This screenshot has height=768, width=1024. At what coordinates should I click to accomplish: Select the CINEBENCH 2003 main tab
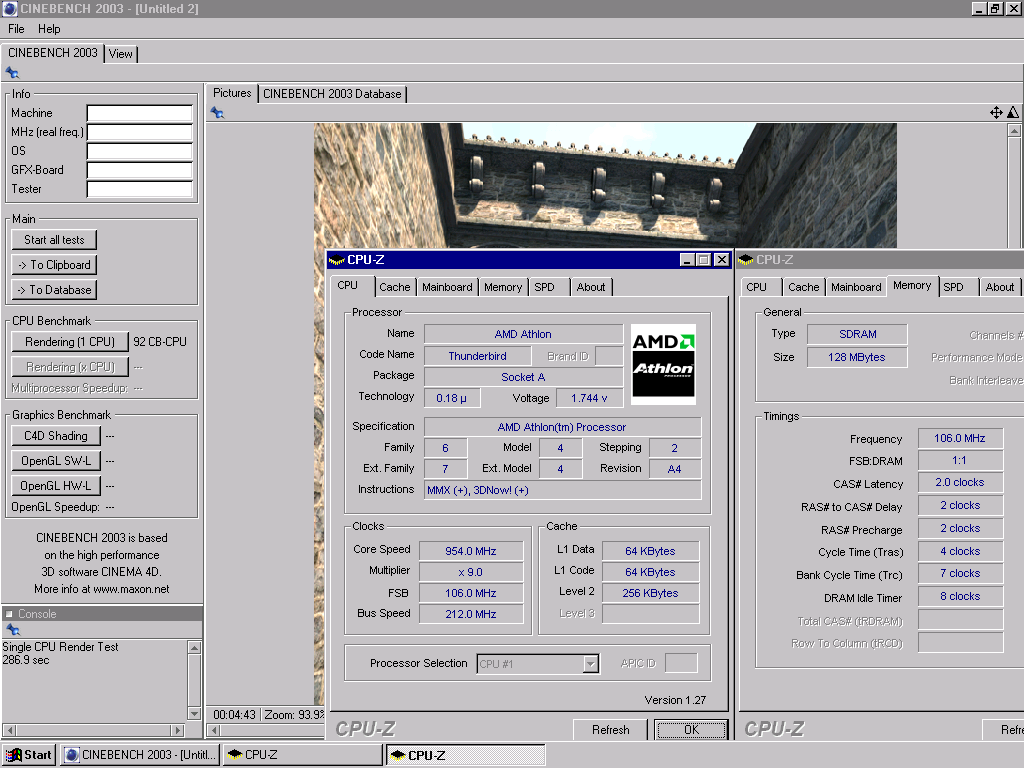click(53, 53)
